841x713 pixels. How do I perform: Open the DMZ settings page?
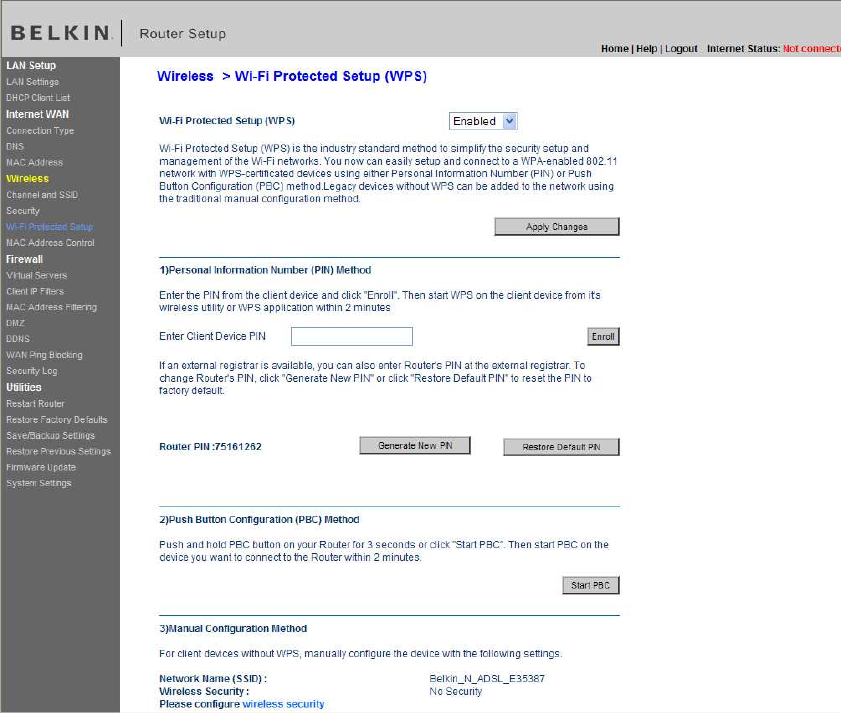[x=16, y=323]
